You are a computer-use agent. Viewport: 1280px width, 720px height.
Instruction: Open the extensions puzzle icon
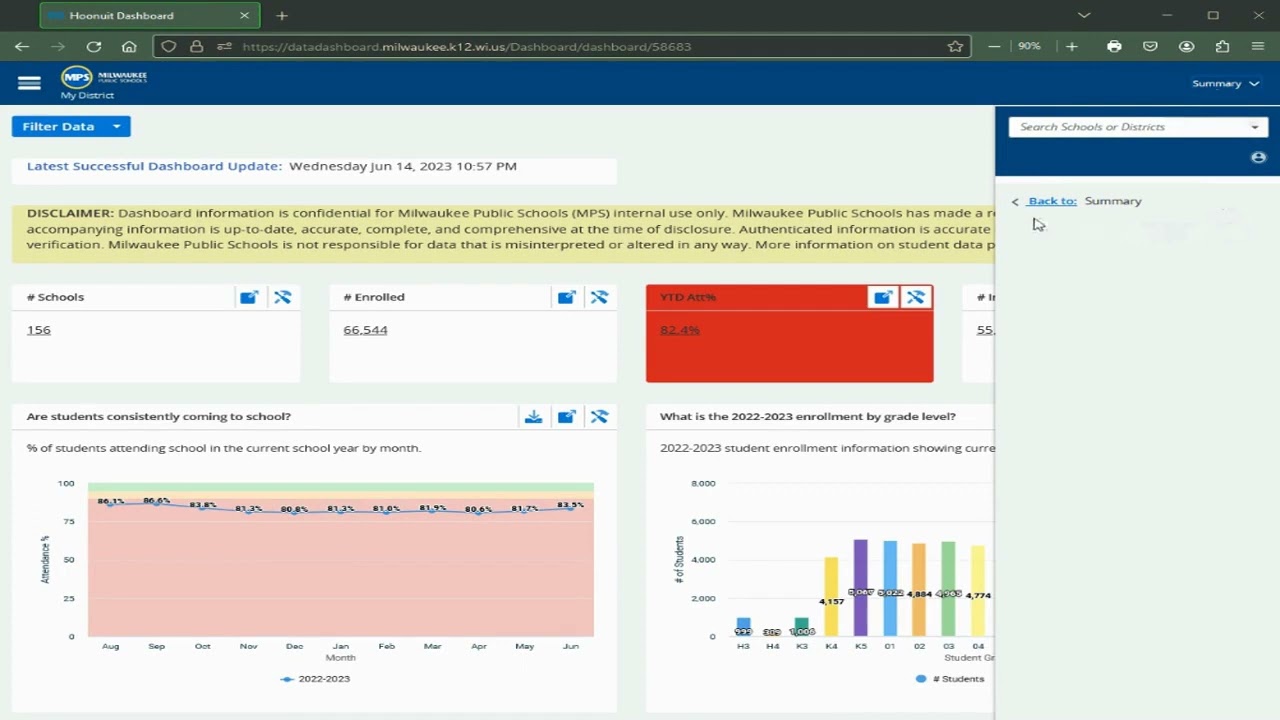point(1222,47)
